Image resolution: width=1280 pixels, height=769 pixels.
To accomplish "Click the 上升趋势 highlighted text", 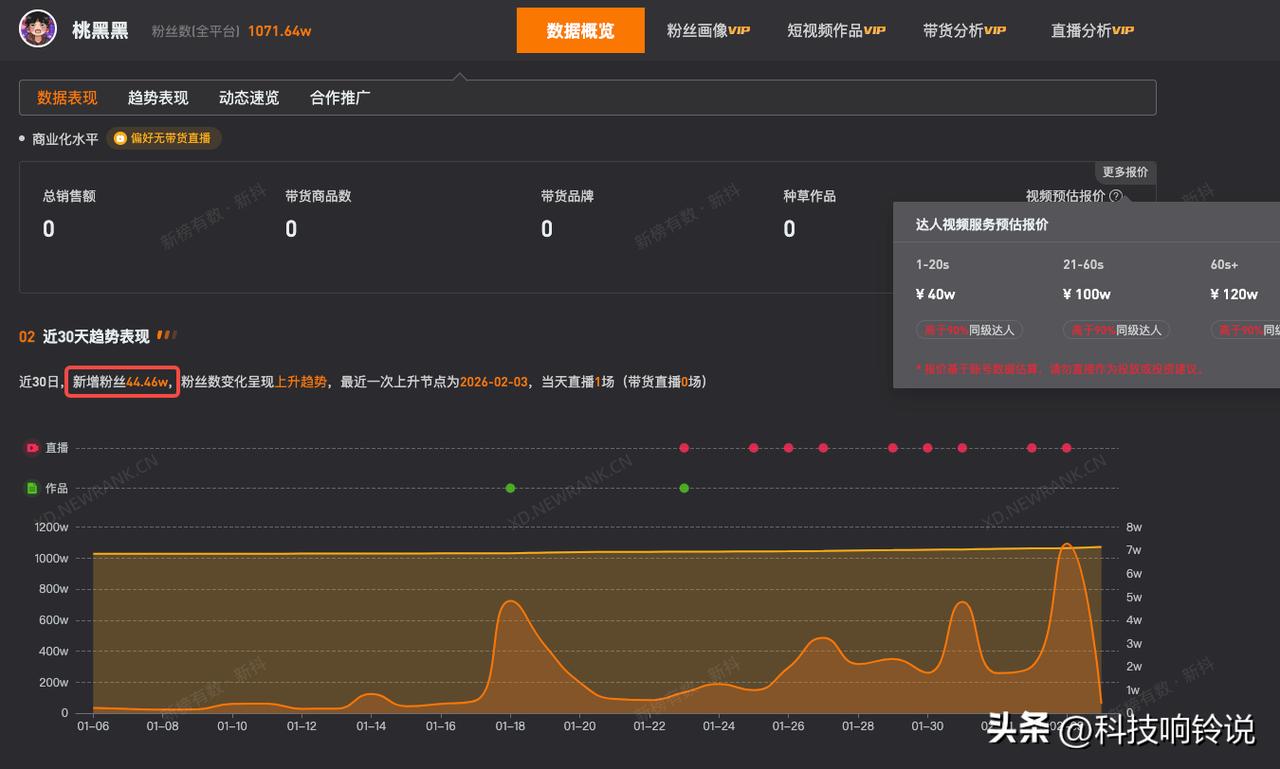I will tap(301, 381).
